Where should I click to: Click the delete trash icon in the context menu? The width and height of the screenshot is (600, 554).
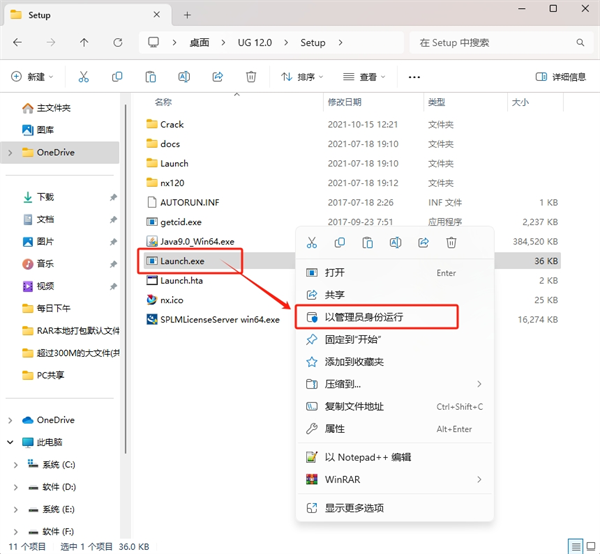[451, 242]
